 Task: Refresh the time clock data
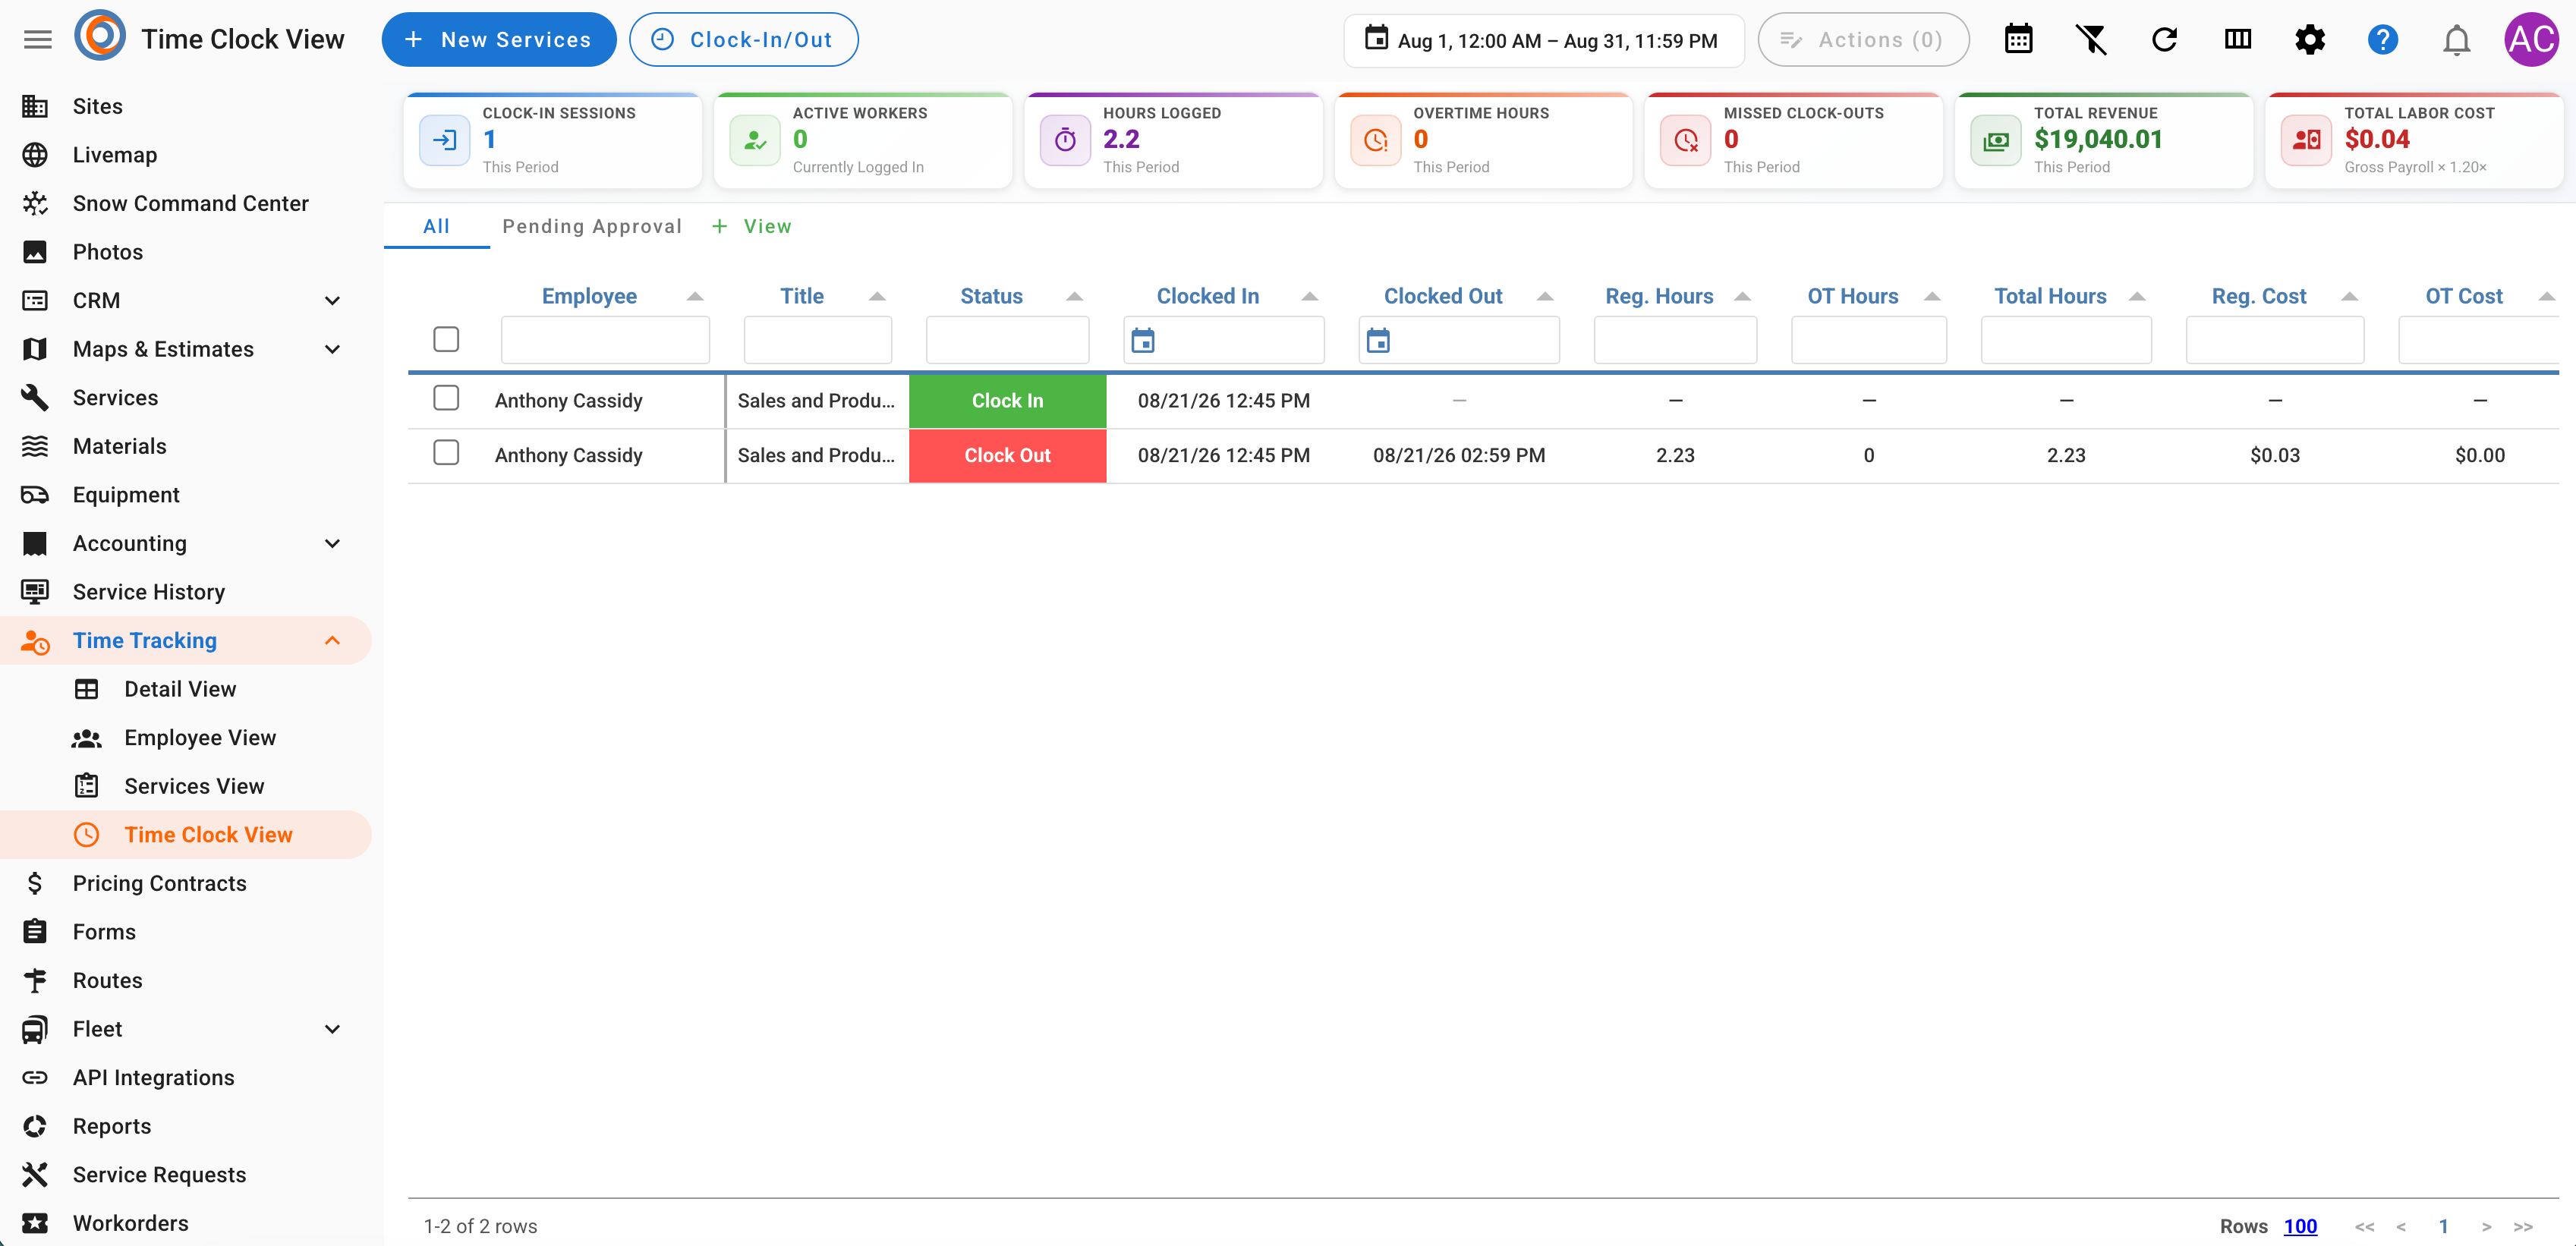pos(2164,40)
